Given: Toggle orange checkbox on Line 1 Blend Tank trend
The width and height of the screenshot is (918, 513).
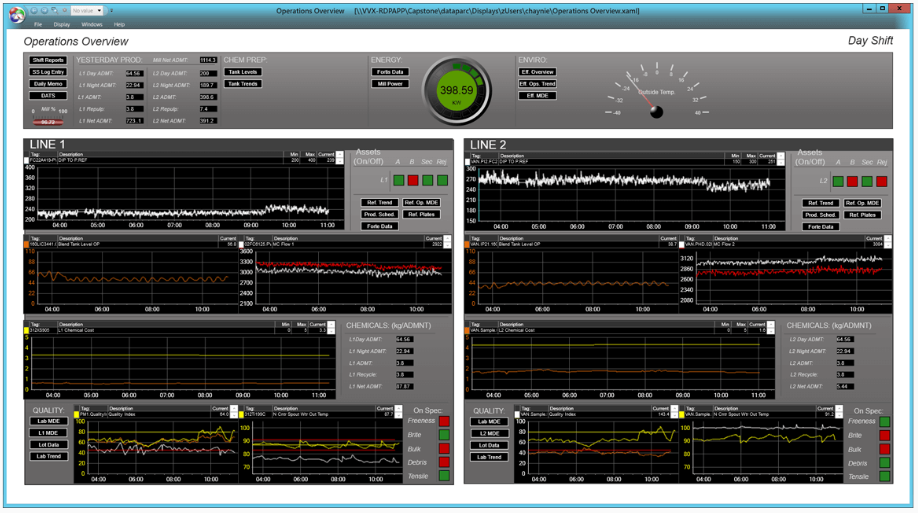Looking at the screenshot, I should point(26,244).
